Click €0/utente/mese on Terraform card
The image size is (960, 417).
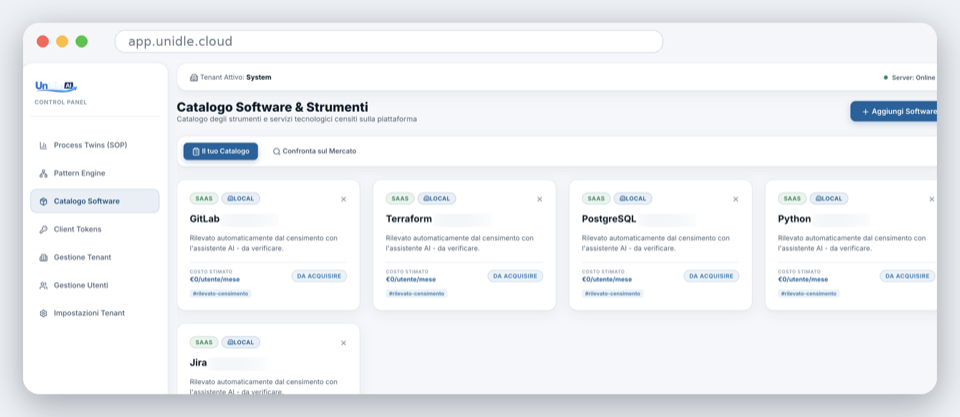click(x=411, y=279)
